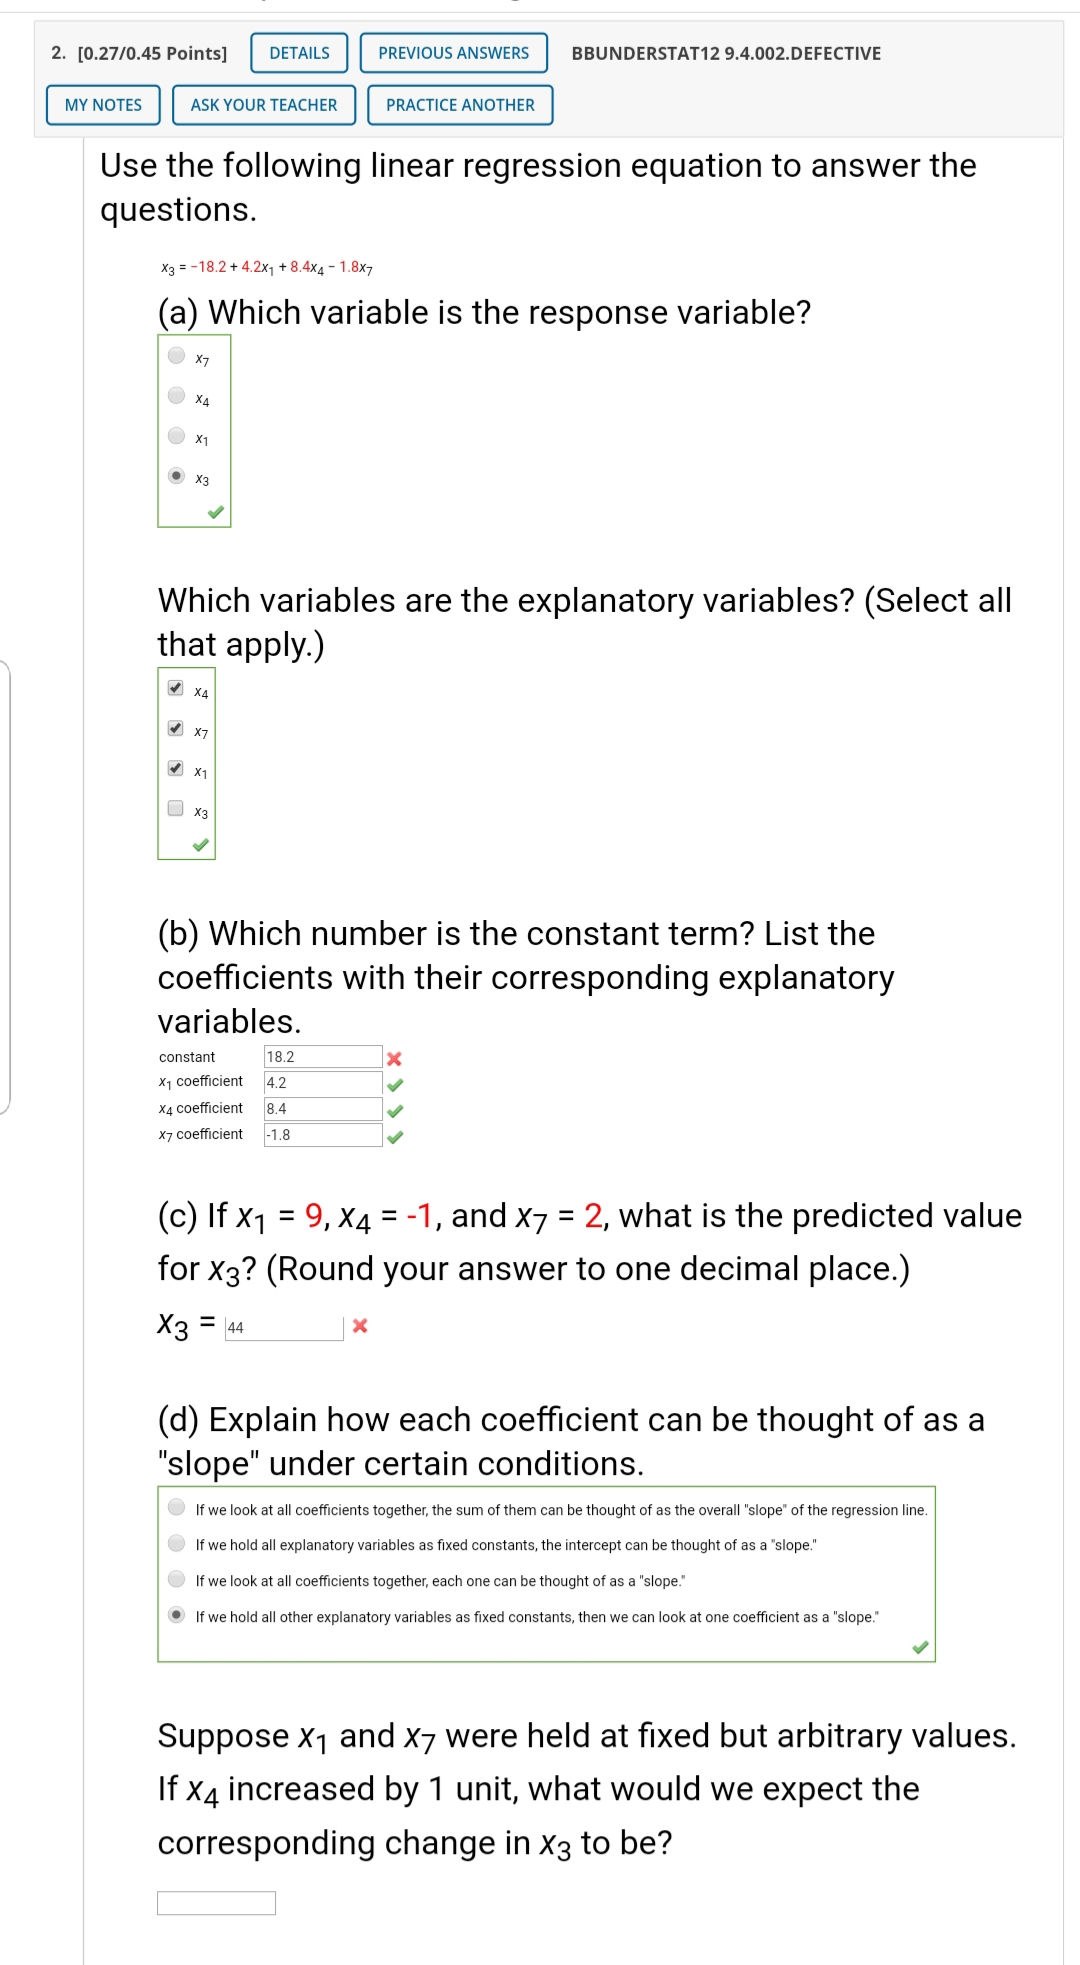Viewport: 1080px width, 1965px height.
Task: Select the first slope explanation option
Action: click(x=175, y=1510)
